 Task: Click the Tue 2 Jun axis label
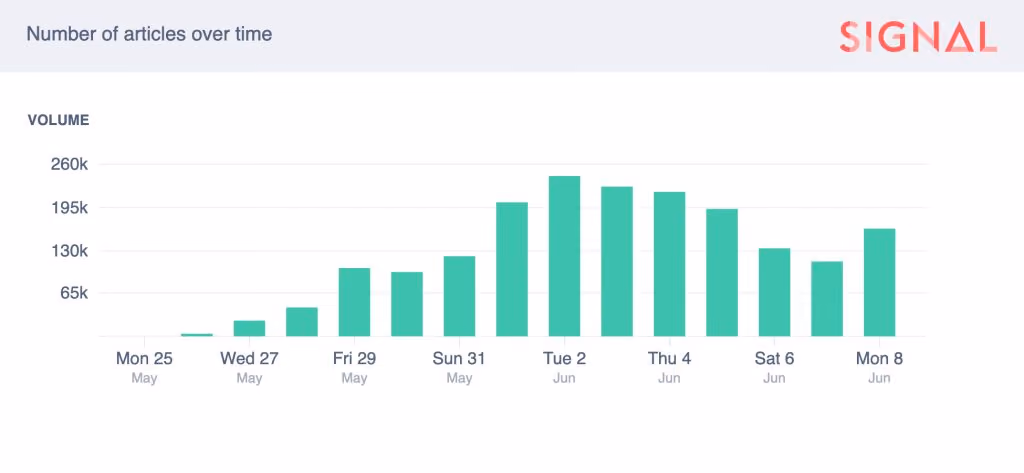click(564, 367)
